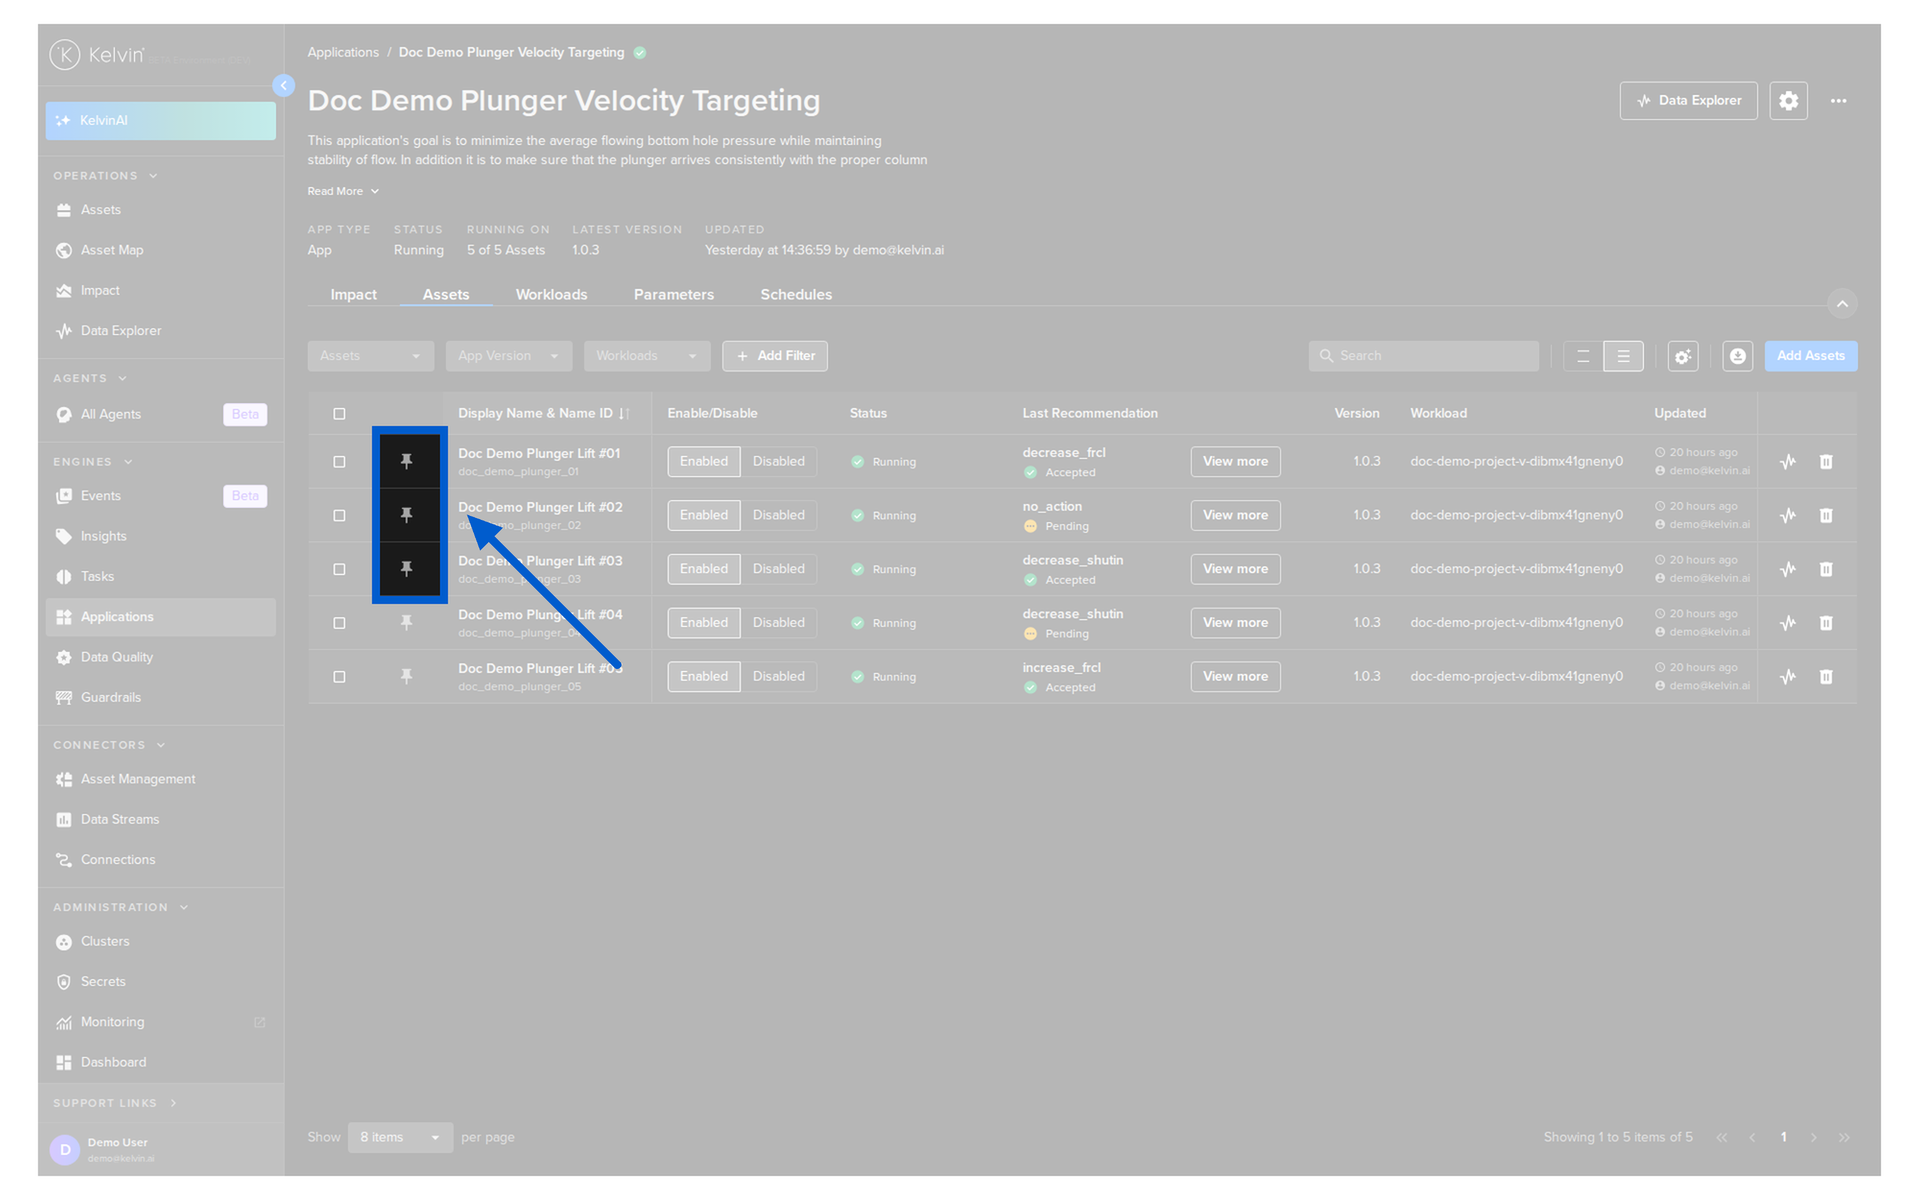This screenshot has width=1920, height=1200.
Task: Click the Kelvin logo
Action: pos(98,55)
